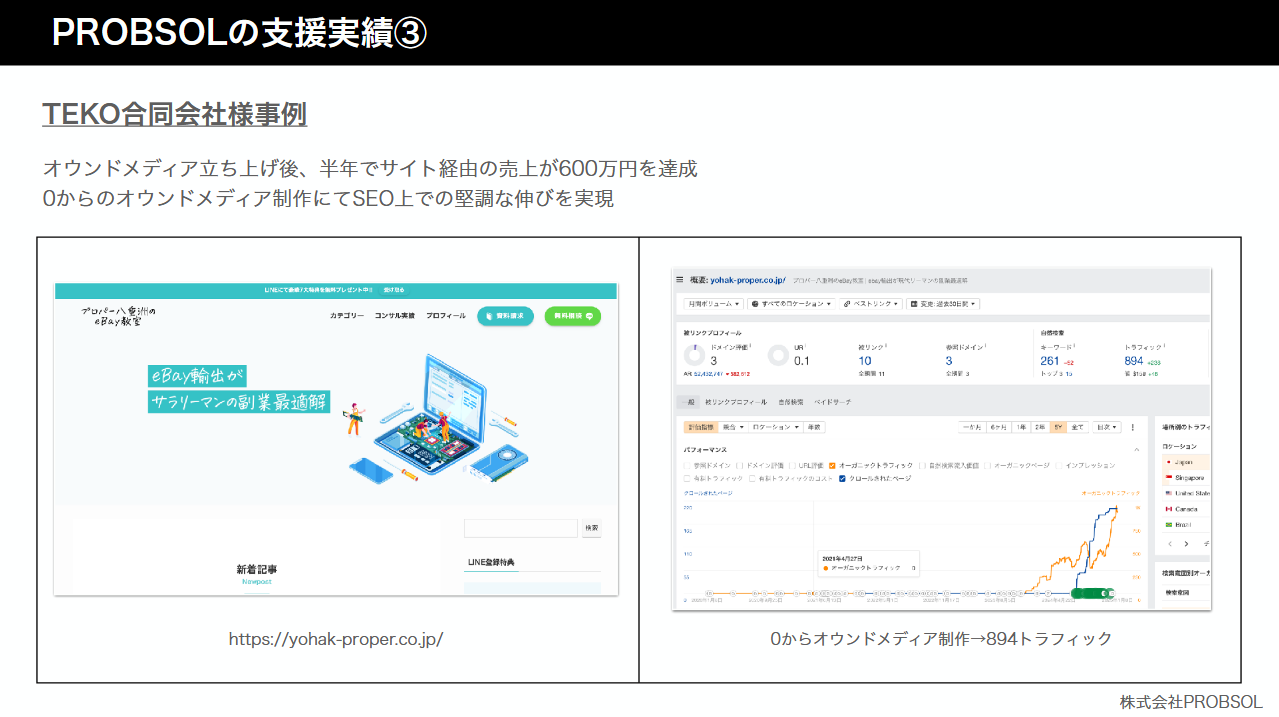The width and height of the screenshot is (1279, 717).
Task: Enable the オーガニックページ checkbox
Action: click(x=987, y=465)
